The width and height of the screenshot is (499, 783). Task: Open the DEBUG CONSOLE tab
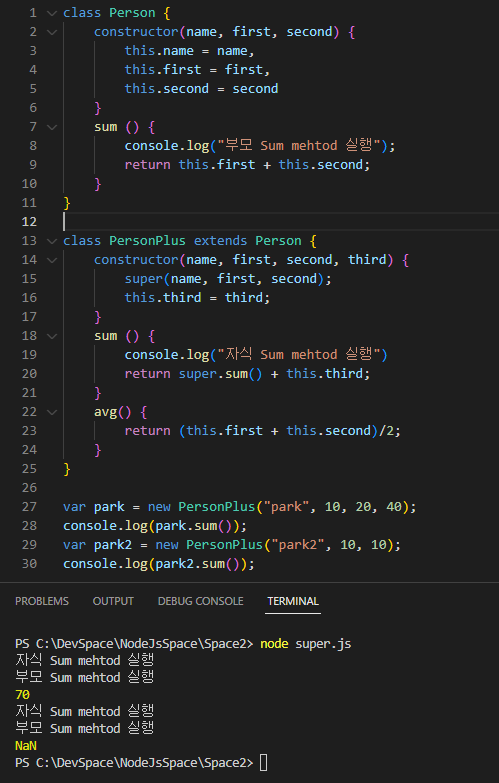pos(200,601)
